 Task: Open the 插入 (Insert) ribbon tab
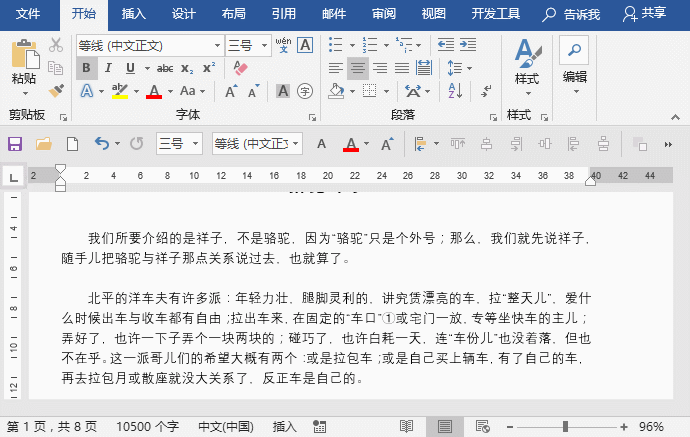point(133,14)
